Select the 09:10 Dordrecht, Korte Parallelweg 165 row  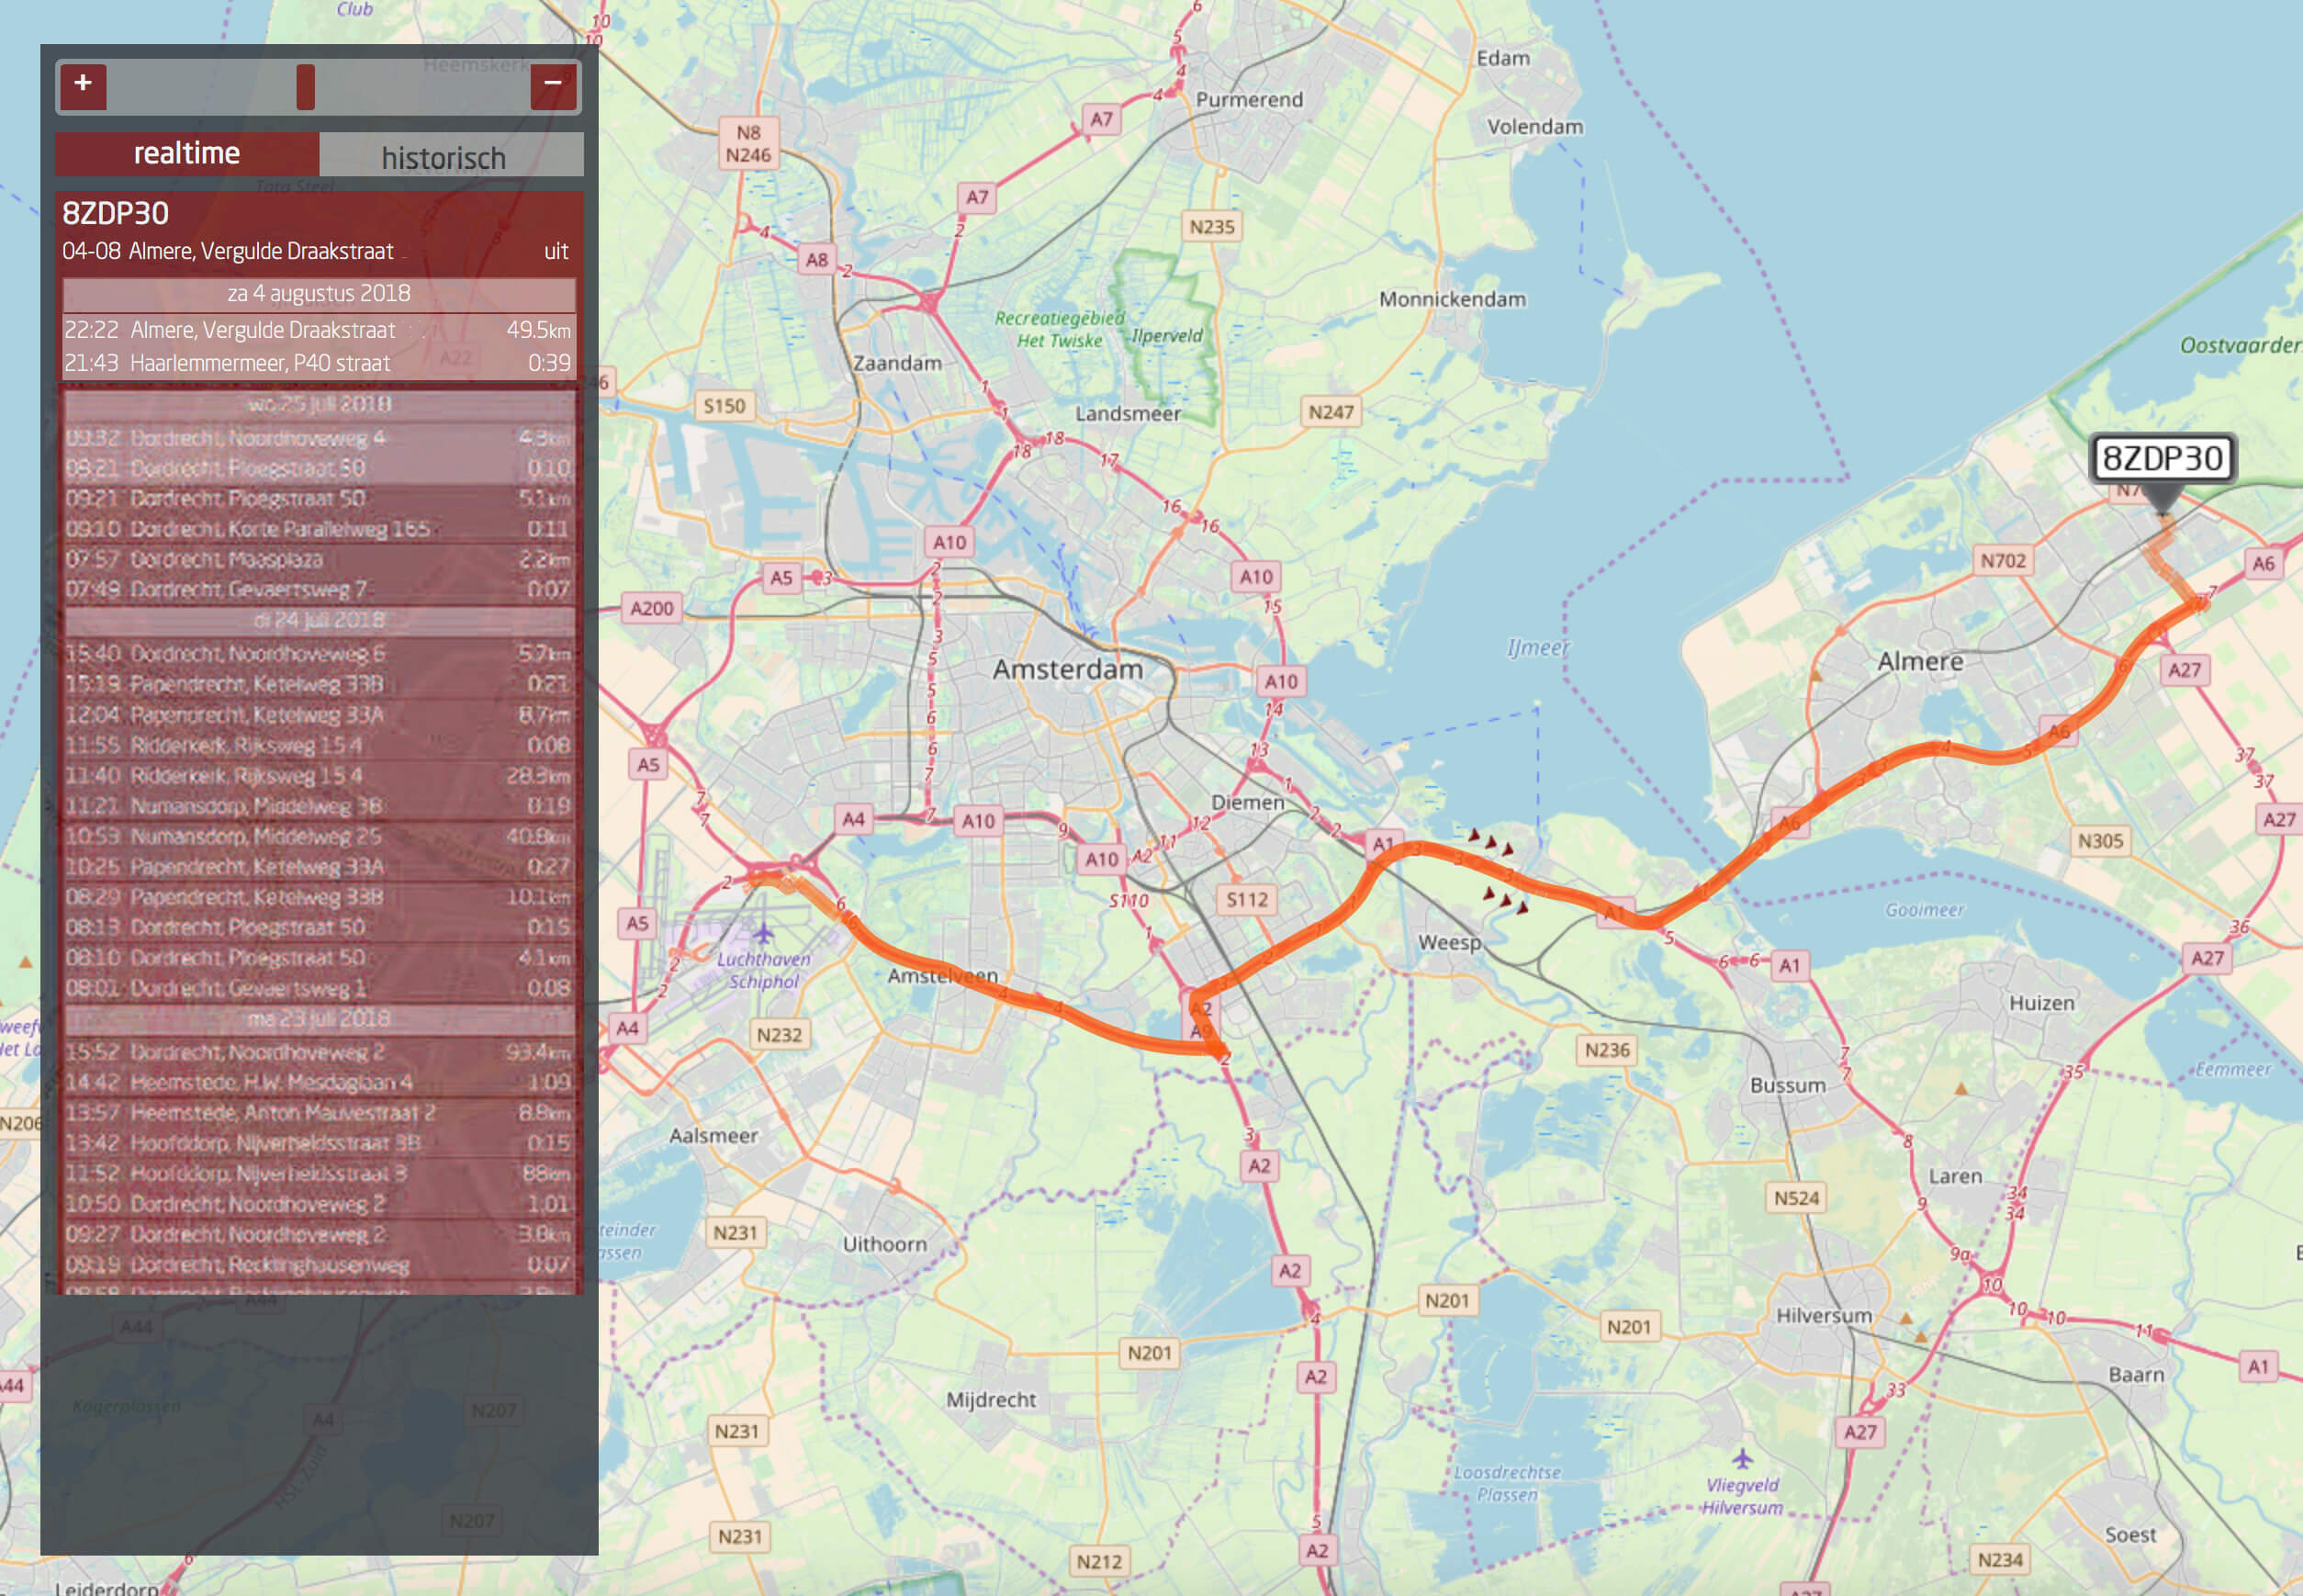[319, 528]
